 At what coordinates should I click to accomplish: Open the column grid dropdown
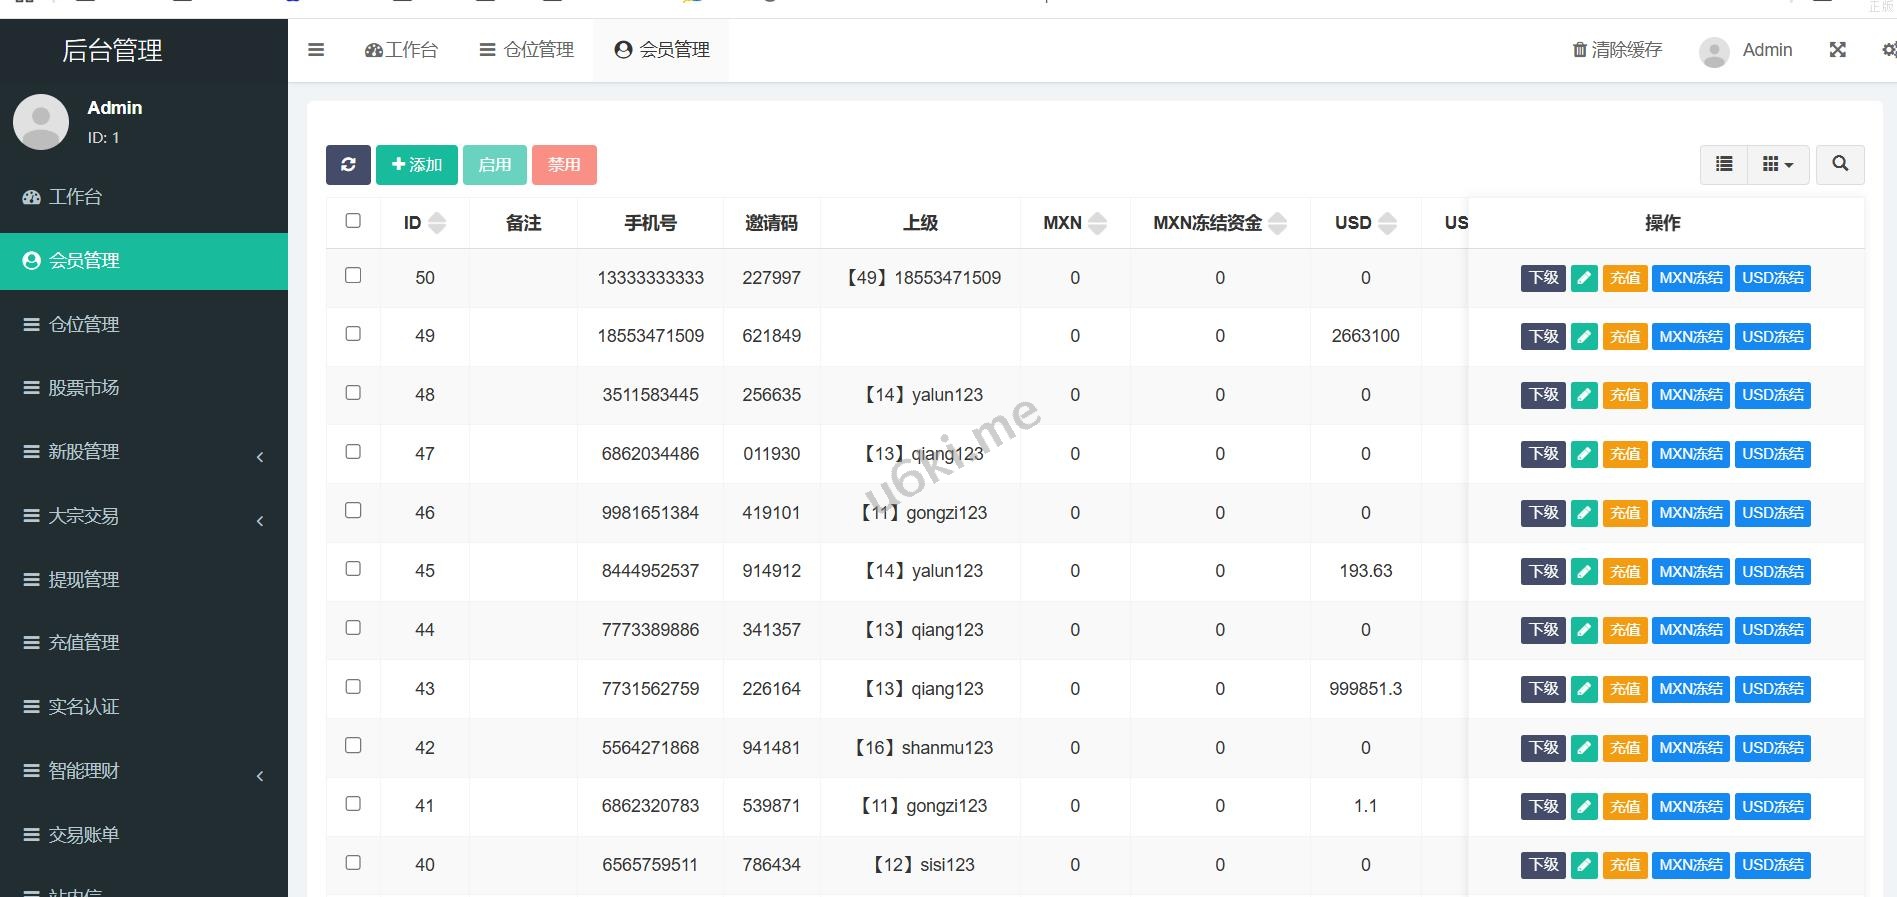click(1777, 164)
